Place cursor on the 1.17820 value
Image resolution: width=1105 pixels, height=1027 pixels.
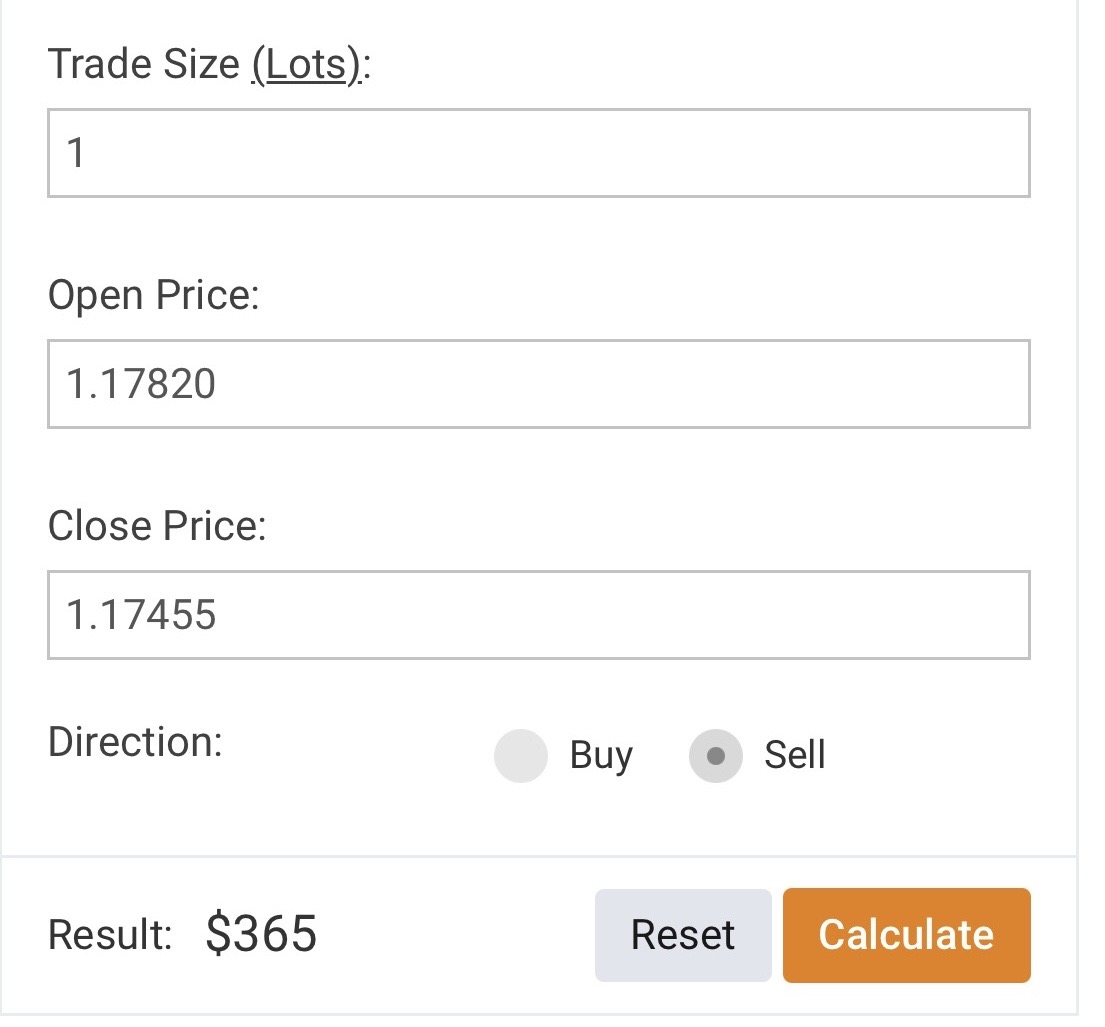click(141, 384)
